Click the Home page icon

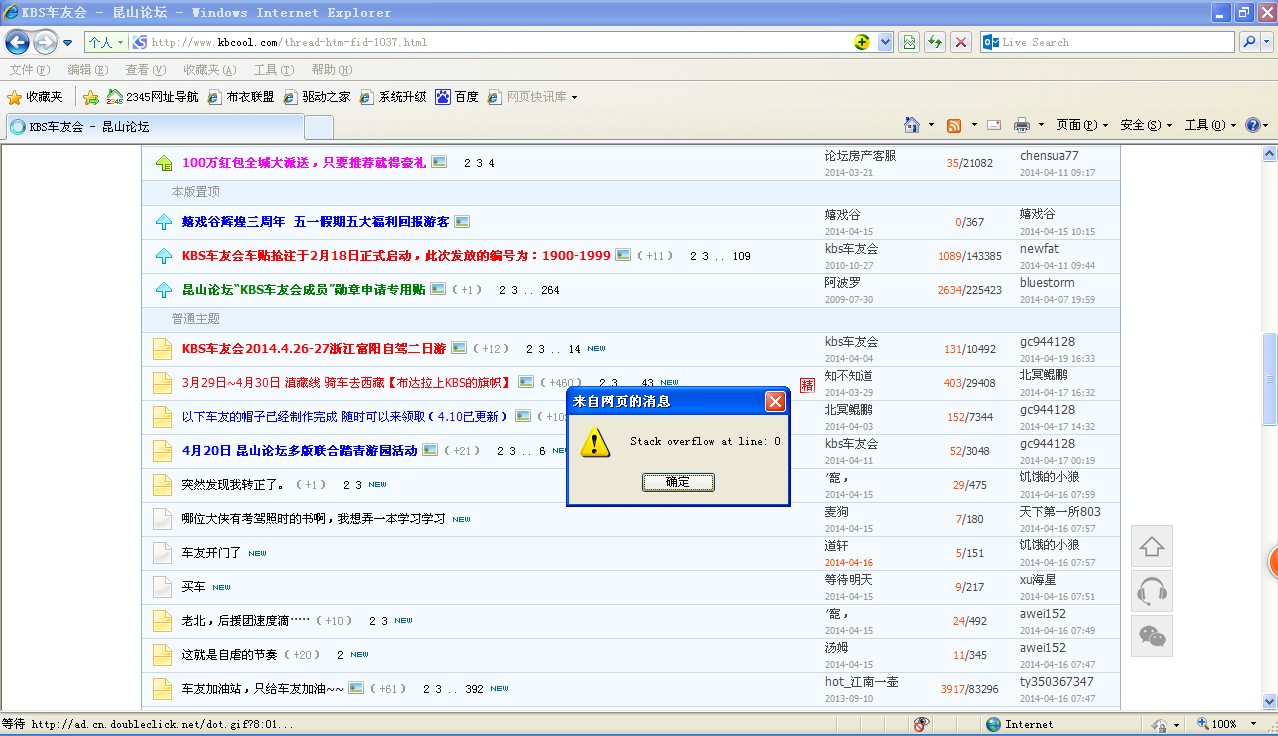coord(911,125)
